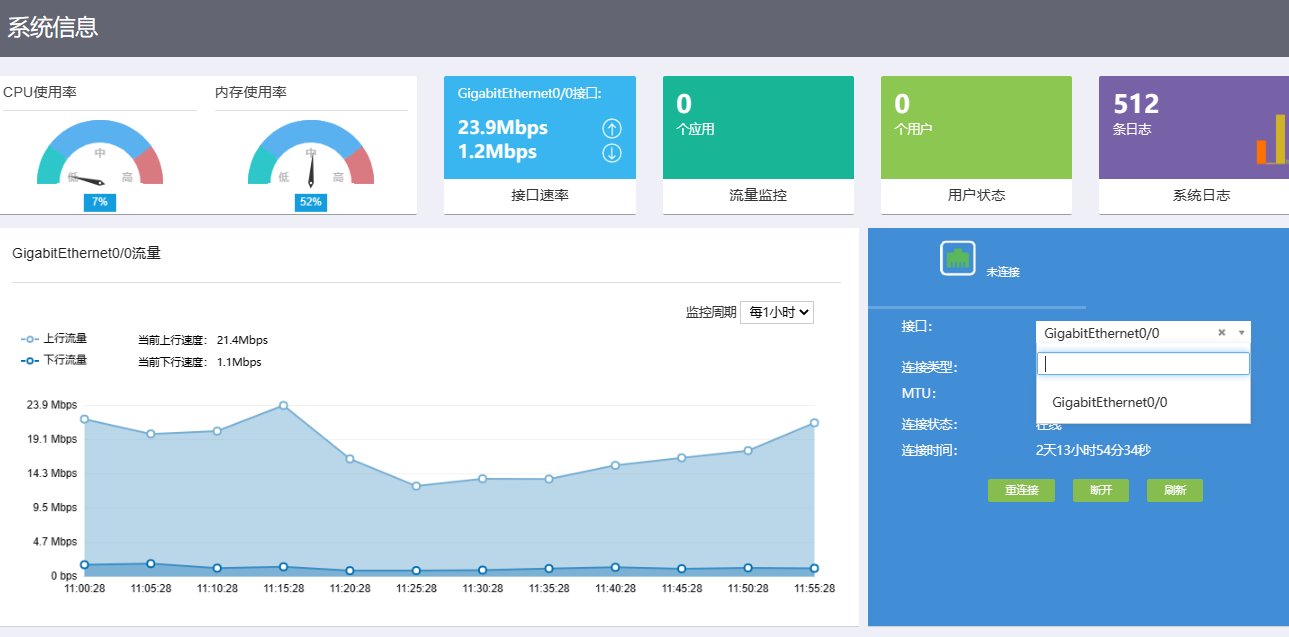The height and width of the screenshot is (637, 1289).
Task: Focus the interface search input field
Action: pos(1143,364)
